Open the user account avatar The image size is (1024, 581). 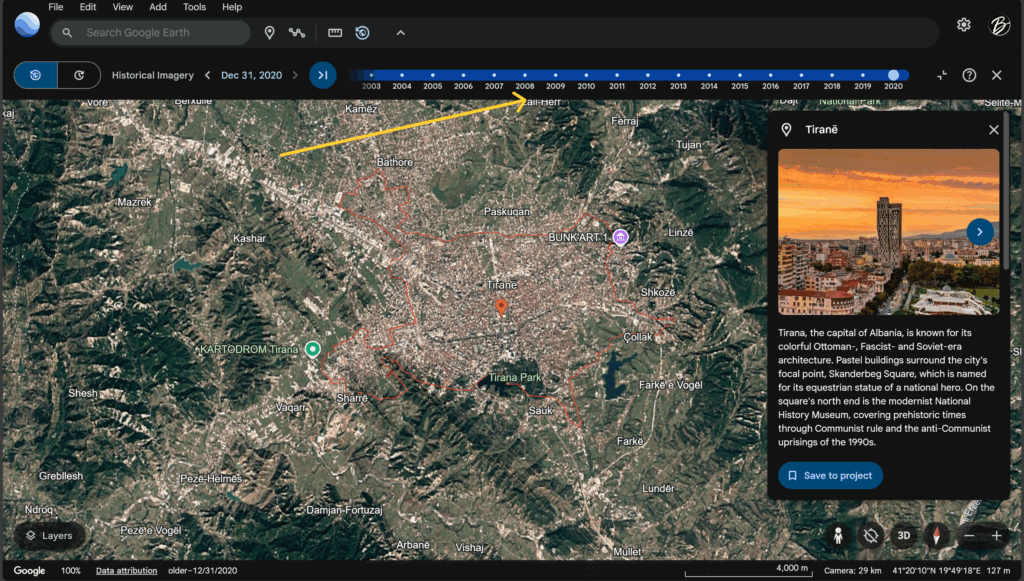tap(999, 25)
